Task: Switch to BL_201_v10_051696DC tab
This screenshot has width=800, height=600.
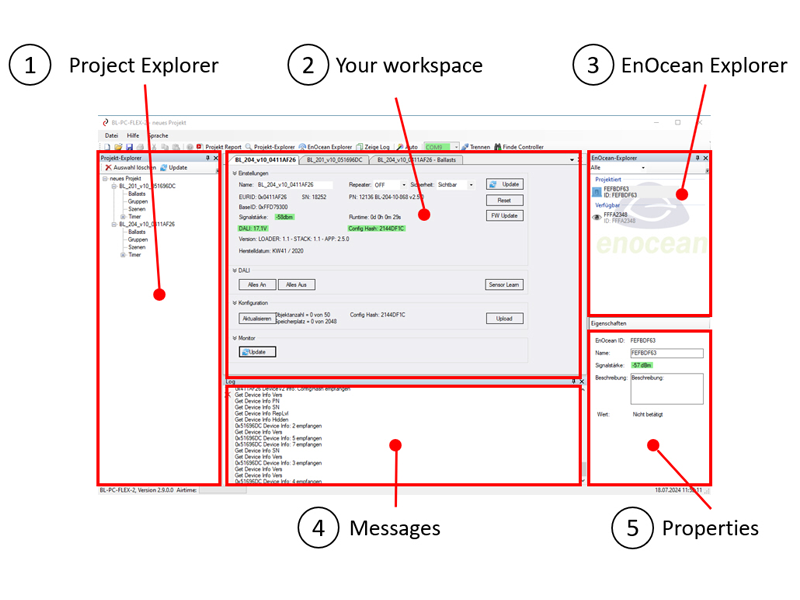Action: click(x=335, y=159)
